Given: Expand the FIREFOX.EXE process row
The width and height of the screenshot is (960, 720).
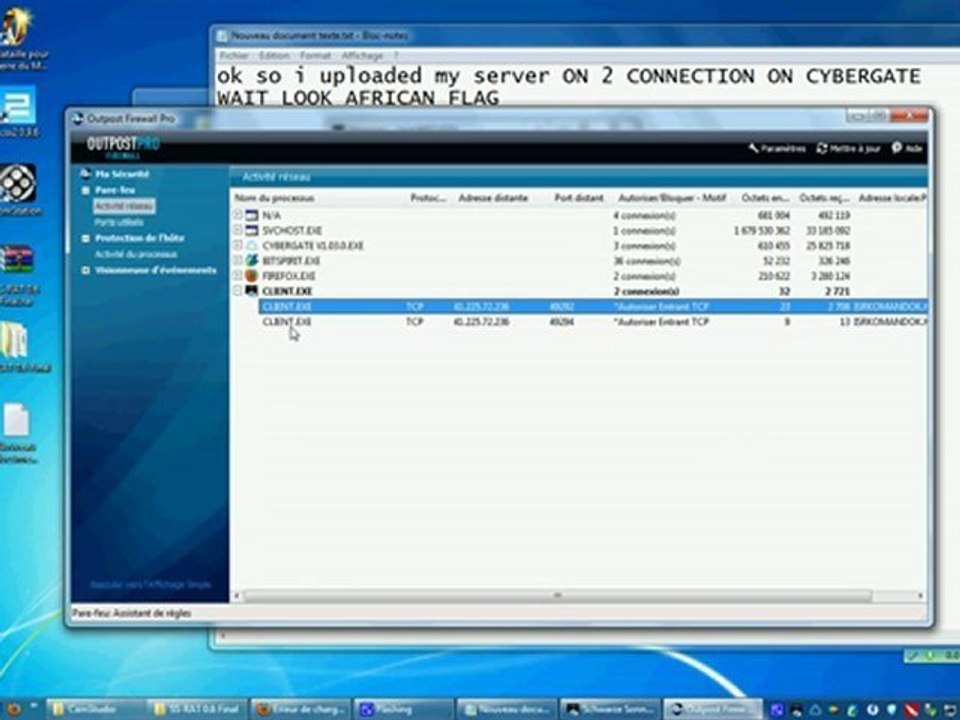Looking at the screenshot, I should 238,276.
